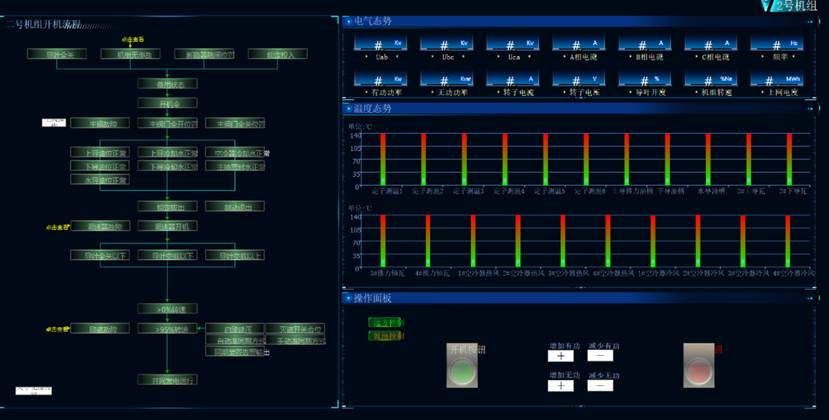
Task: Click 点击查看 beside the 调速器 step
Action: [x=58, y=227]
